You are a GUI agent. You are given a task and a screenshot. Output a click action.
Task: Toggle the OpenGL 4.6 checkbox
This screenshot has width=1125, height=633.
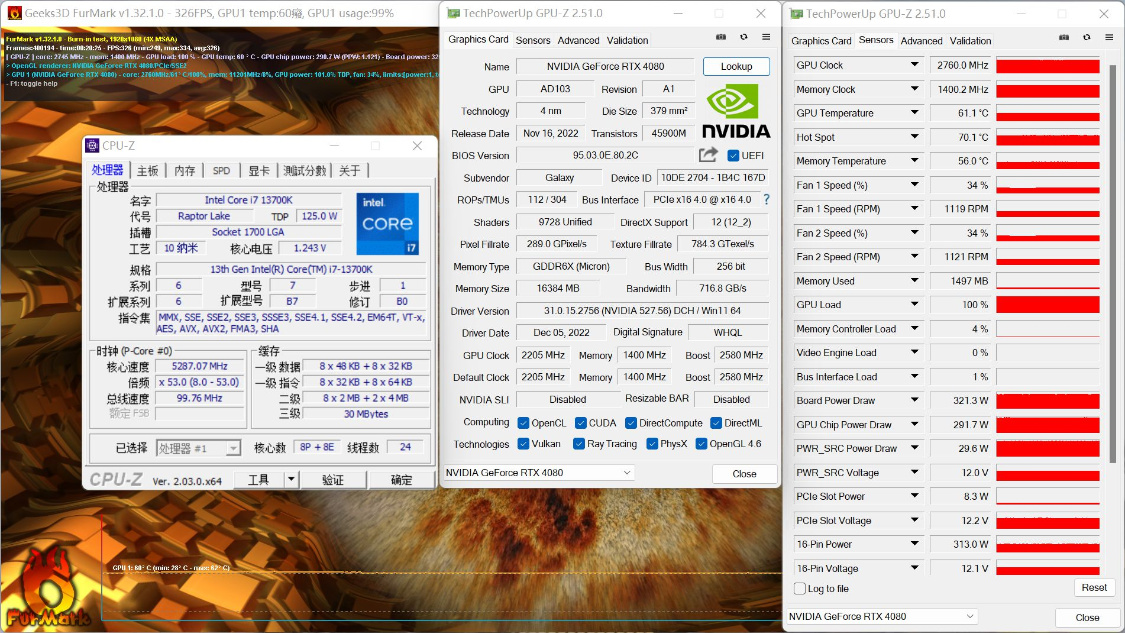(701, 444)
